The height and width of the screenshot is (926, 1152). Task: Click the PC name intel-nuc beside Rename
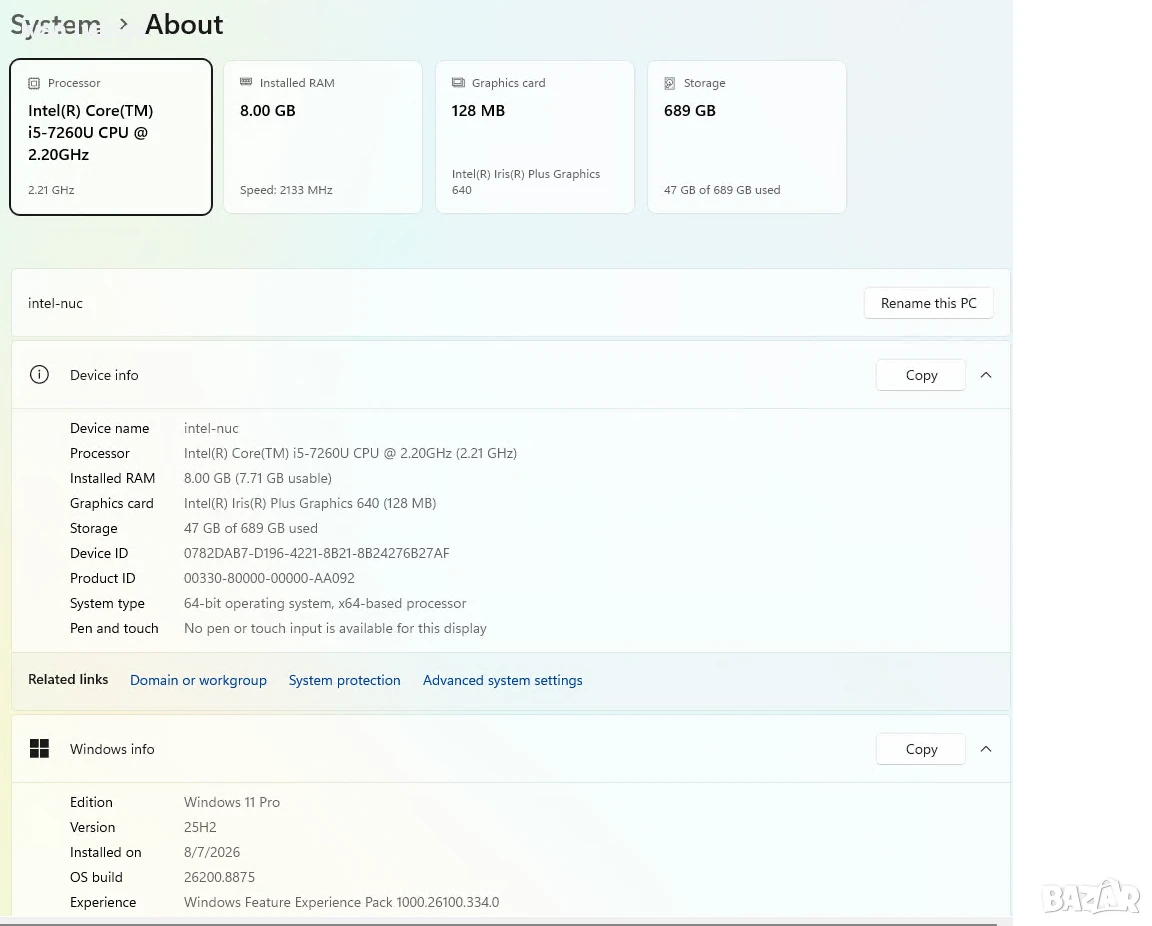[x=55, y=303]
